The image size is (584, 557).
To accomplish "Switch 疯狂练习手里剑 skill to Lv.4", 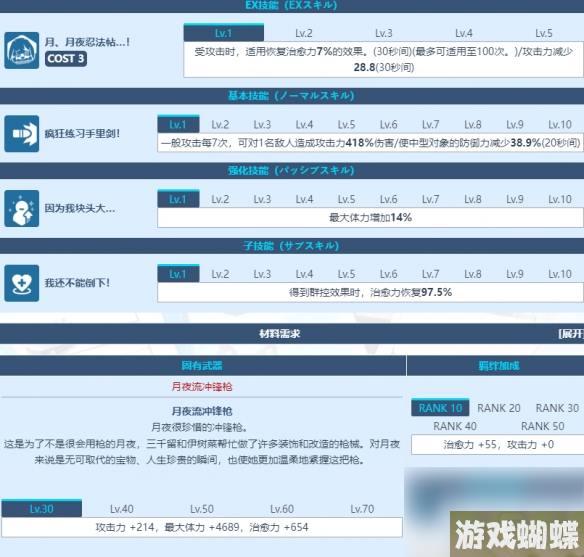I will click(x=304, y=124).
